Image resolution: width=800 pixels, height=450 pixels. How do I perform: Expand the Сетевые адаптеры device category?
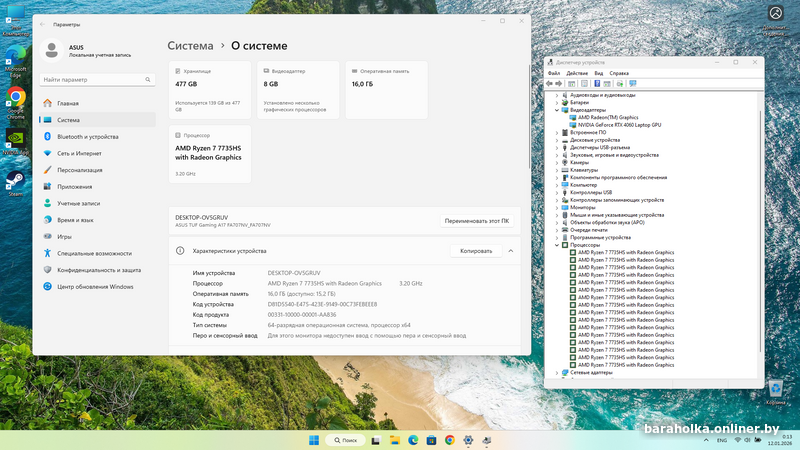[x=557, y=372]
